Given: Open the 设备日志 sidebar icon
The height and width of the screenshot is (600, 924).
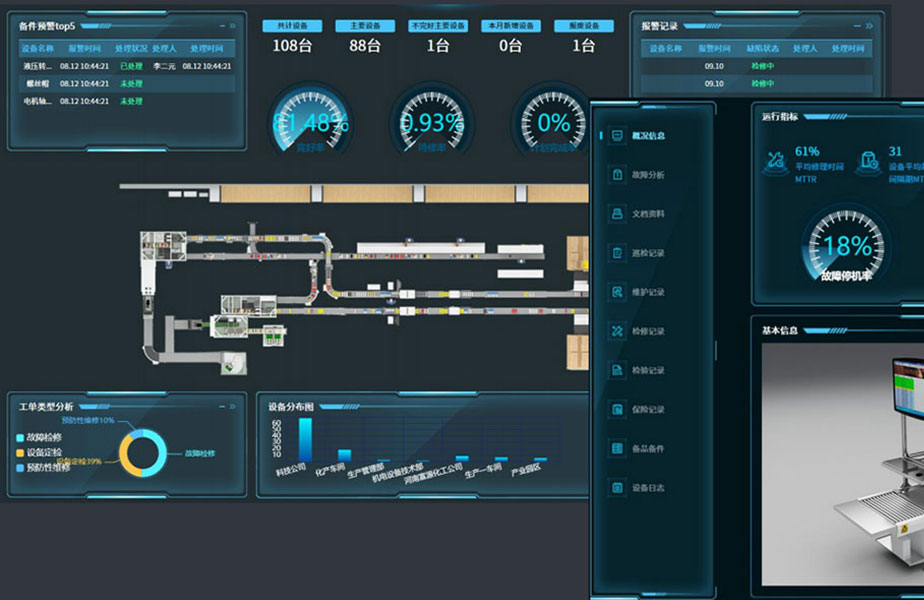Looking at the screenshot, I should [617, 487].
